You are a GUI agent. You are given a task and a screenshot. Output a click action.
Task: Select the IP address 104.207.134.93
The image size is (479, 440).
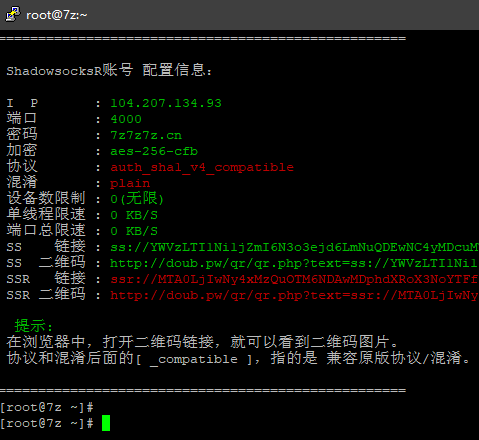point(166,103)
